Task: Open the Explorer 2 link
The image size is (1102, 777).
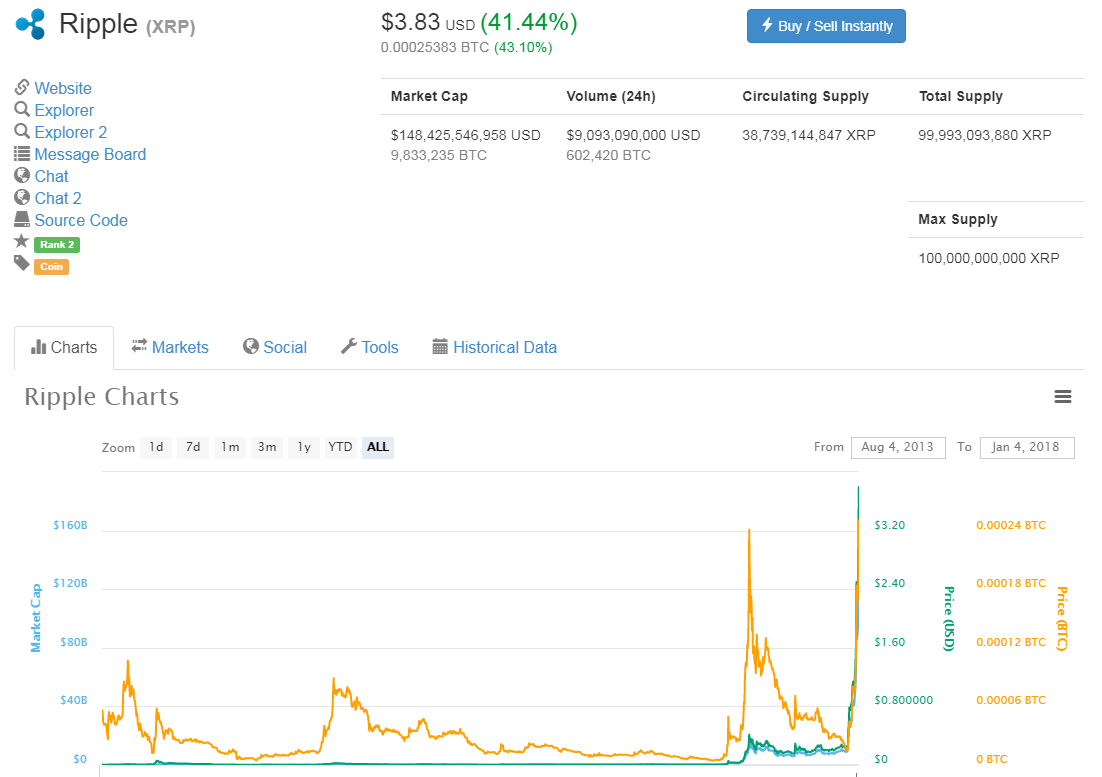Action: point(71,132)
